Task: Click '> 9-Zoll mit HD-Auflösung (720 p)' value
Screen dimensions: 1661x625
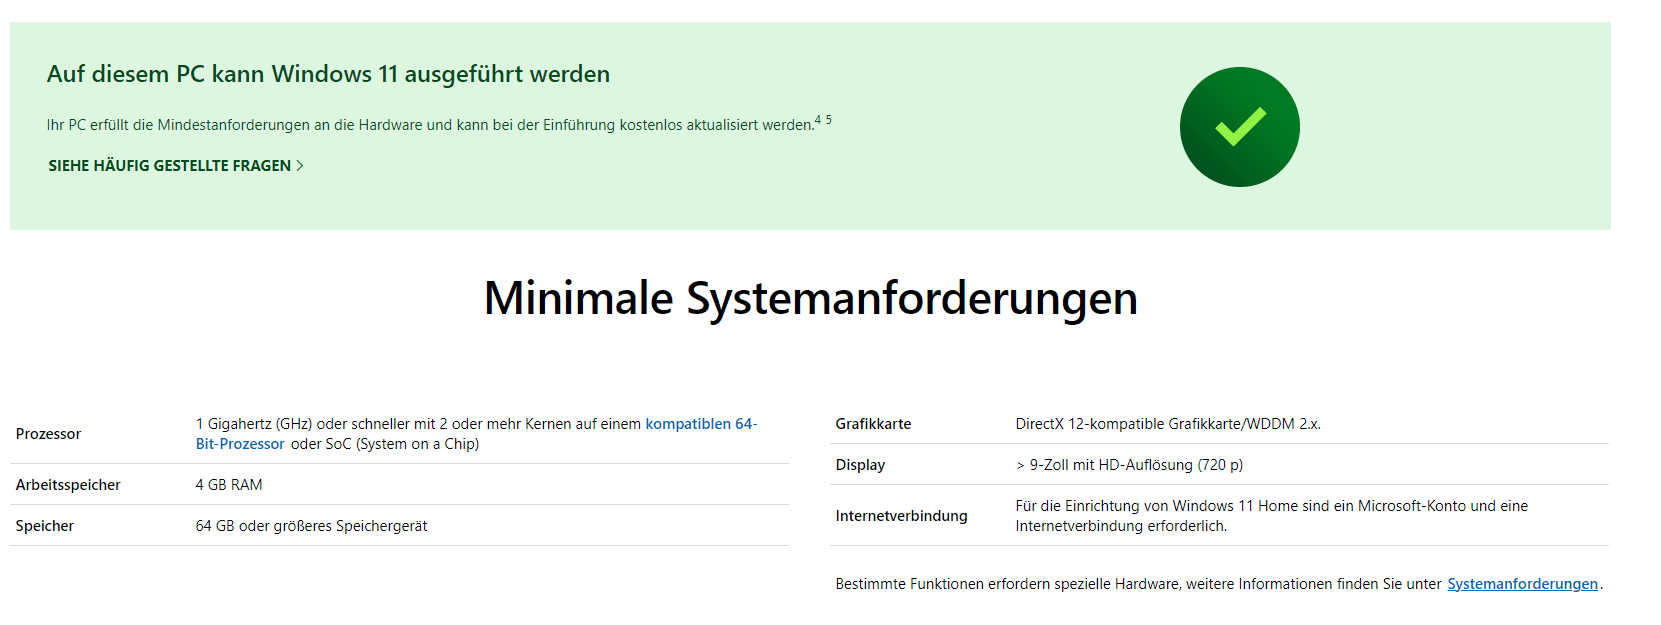Action: 1129,465
